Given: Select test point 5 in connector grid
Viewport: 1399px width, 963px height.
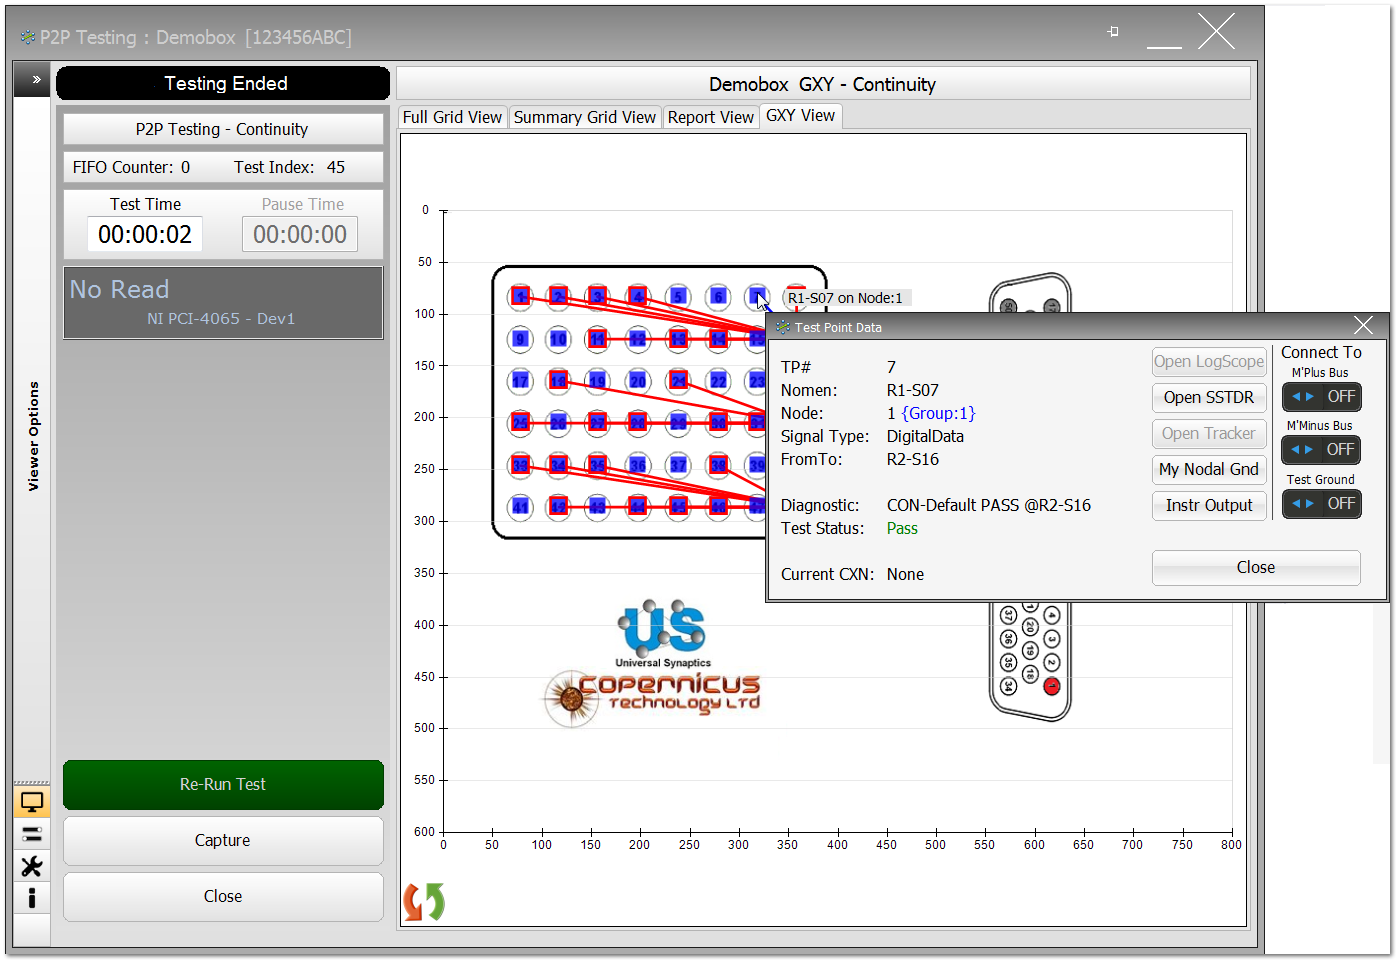Looking at the screenshot, I should pos(678,297).
